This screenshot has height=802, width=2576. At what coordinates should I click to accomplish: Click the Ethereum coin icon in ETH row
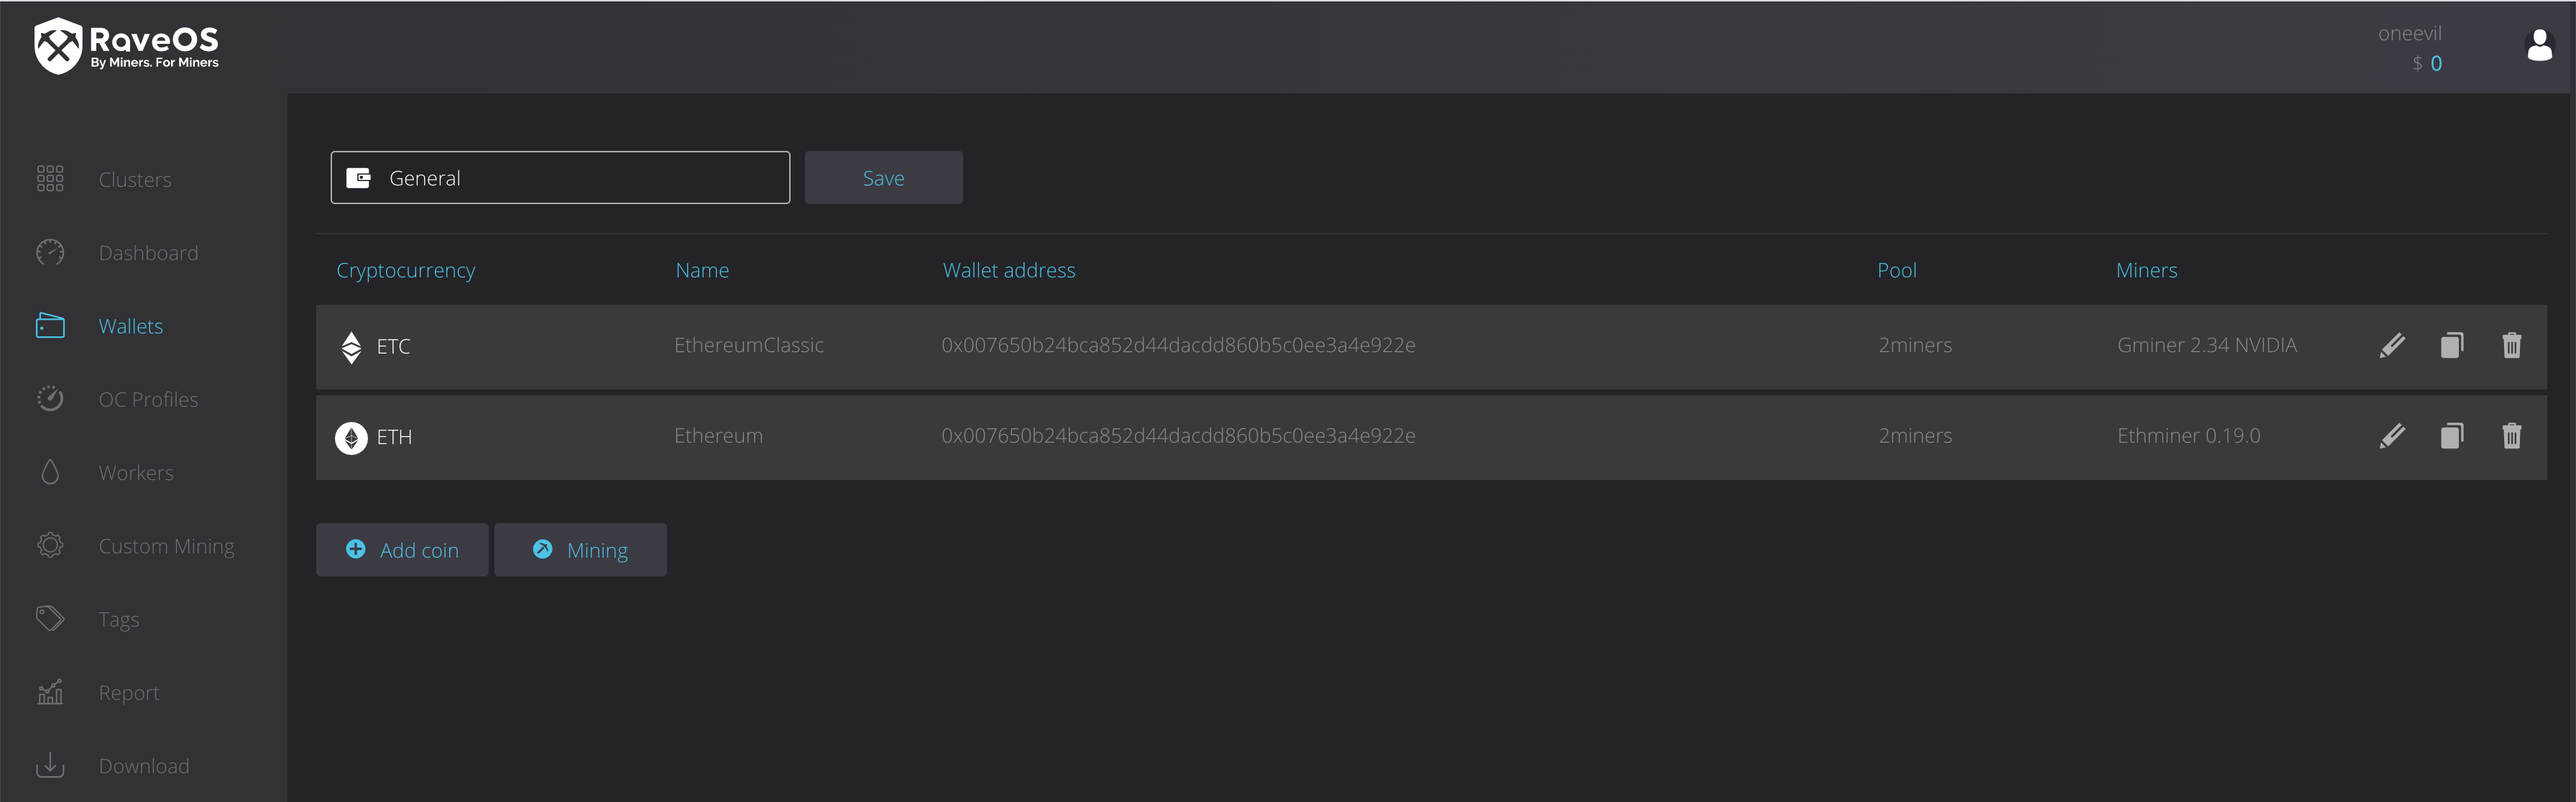point(351,438)
